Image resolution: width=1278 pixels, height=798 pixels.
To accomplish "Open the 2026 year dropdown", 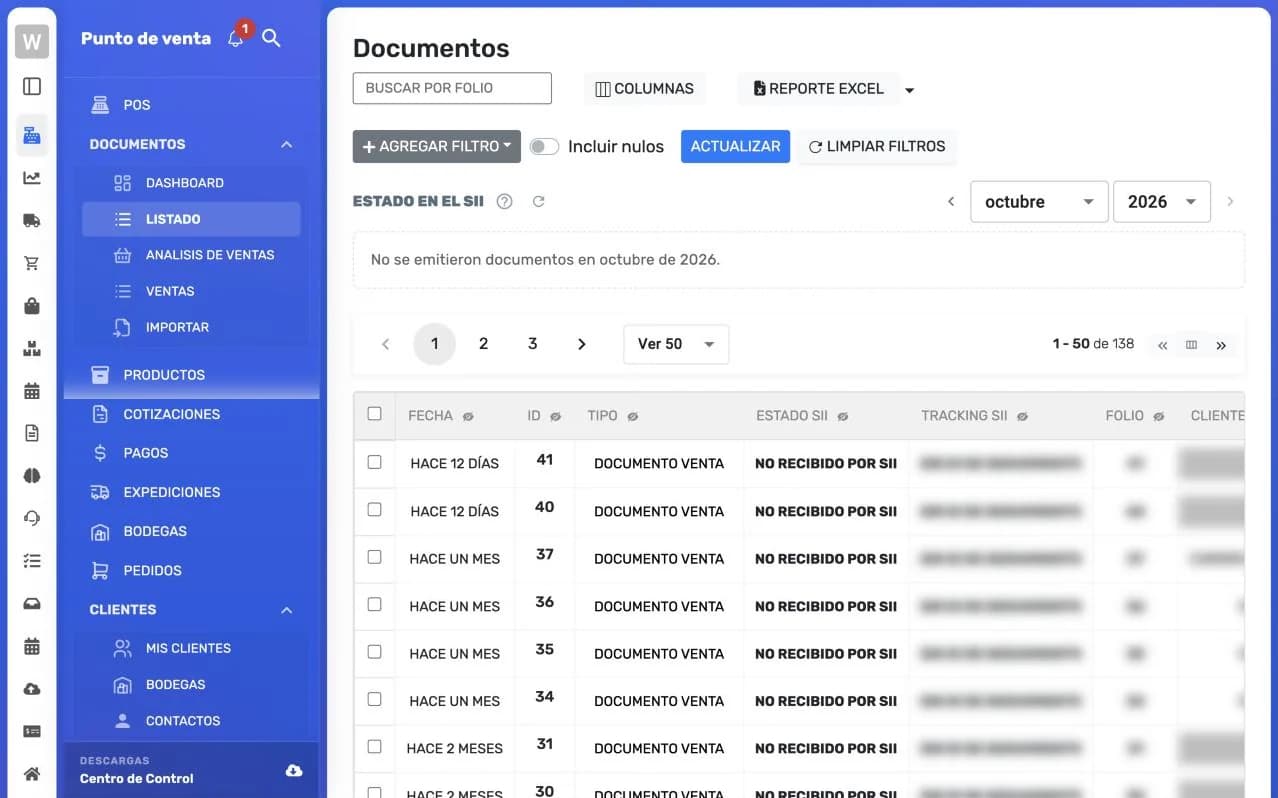I will pyautogui.click(x=1162, y=201).
